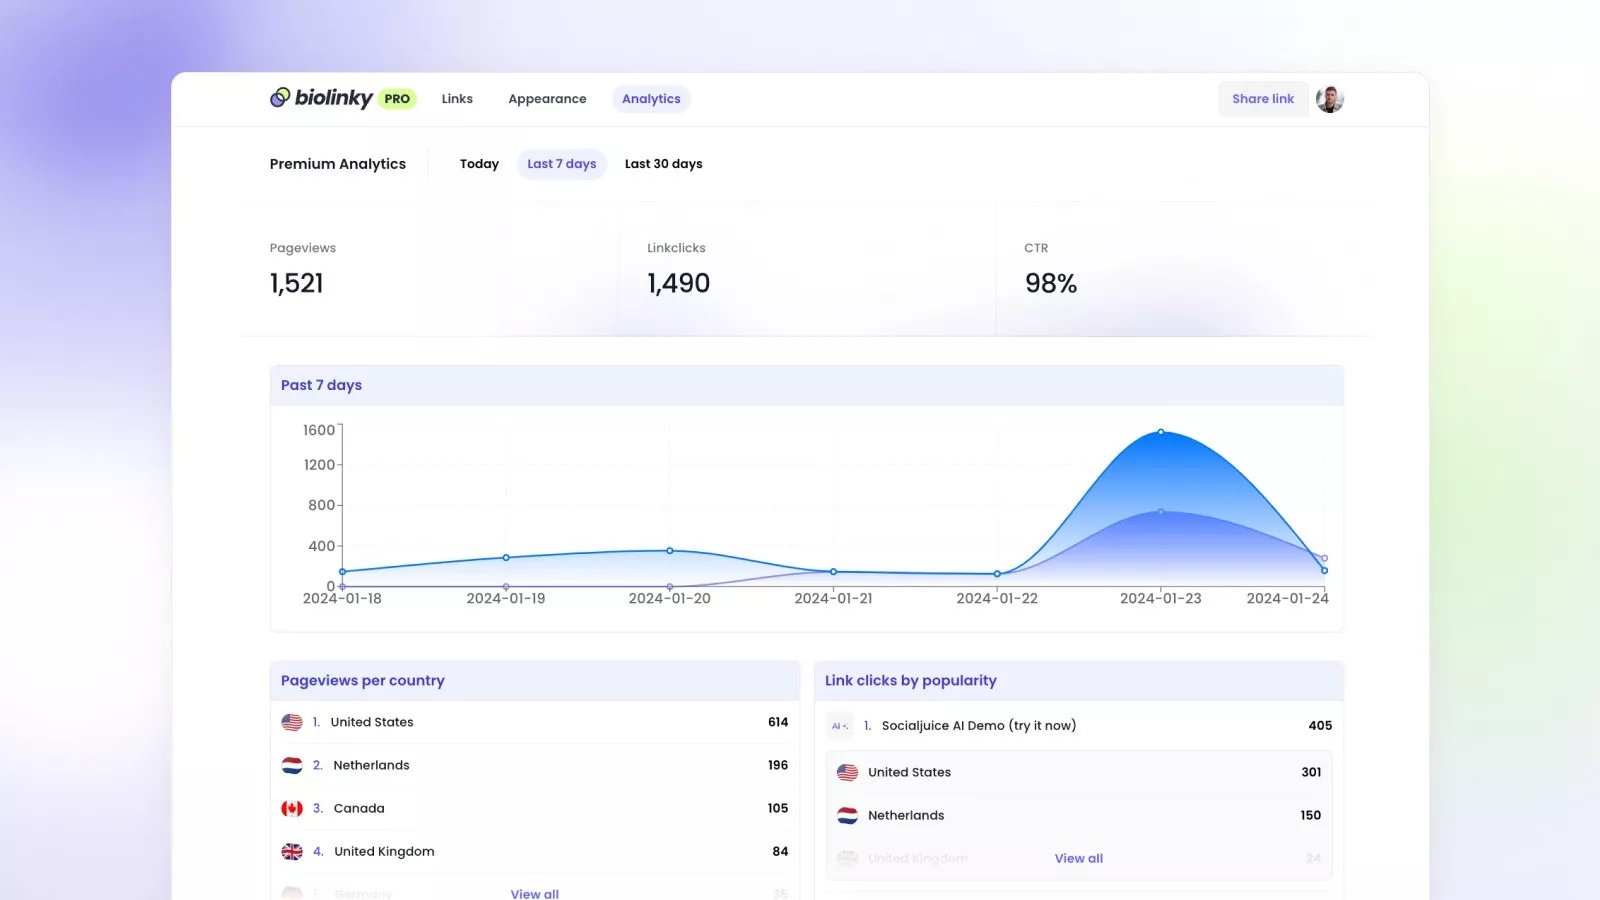Click the Canada flag icon
Image resolution: width=1600 pixels, height=900 pixels.
coord(292,808)
